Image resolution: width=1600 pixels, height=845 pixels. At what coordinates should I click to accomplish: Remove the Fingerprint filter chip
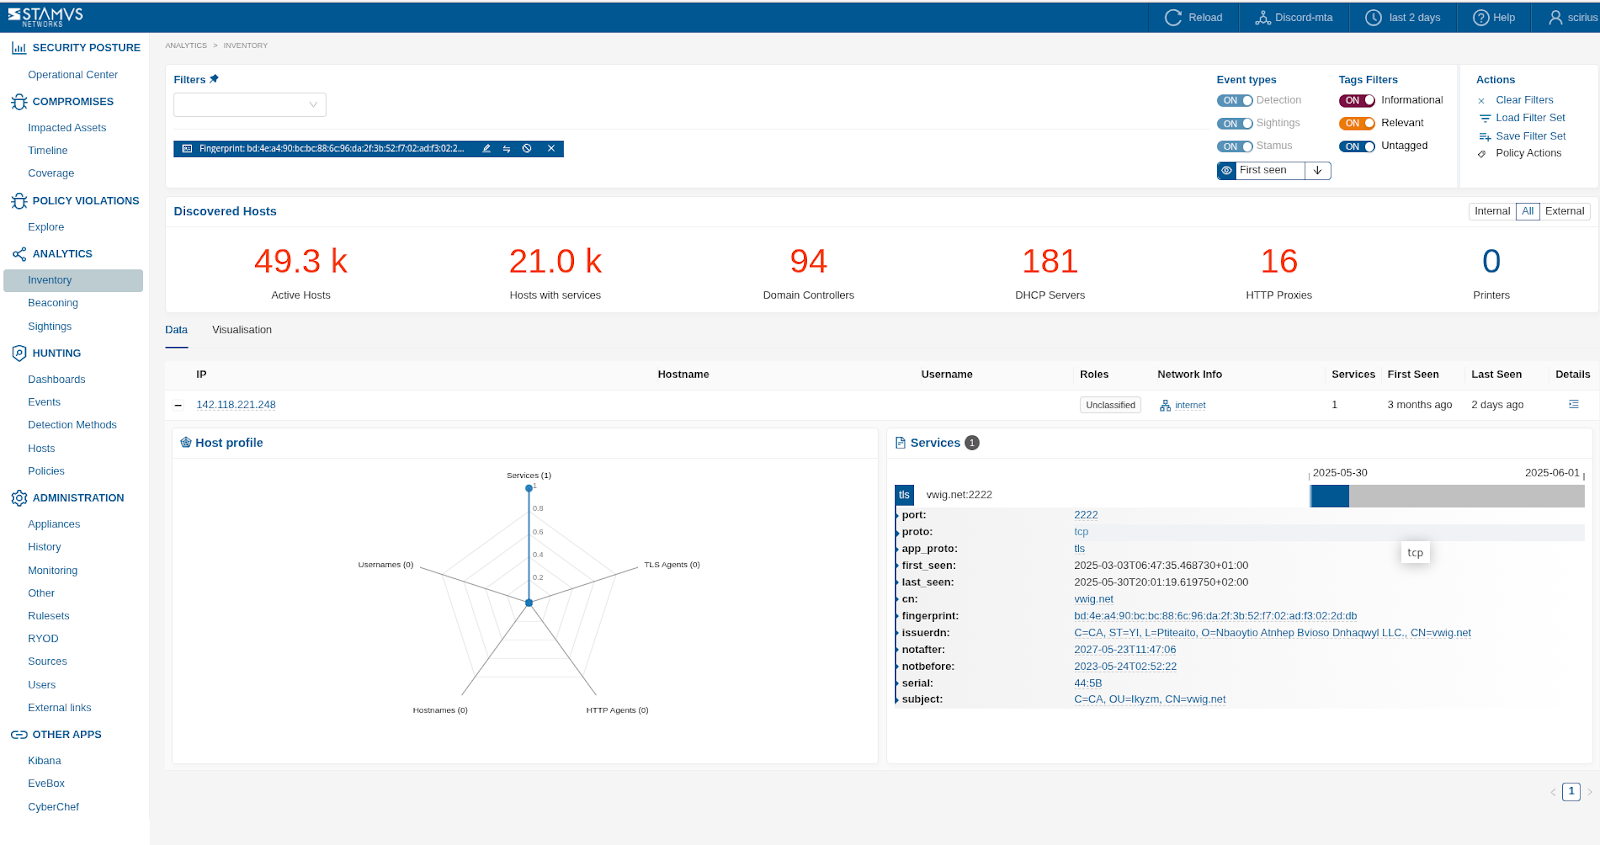pos(551,149)
